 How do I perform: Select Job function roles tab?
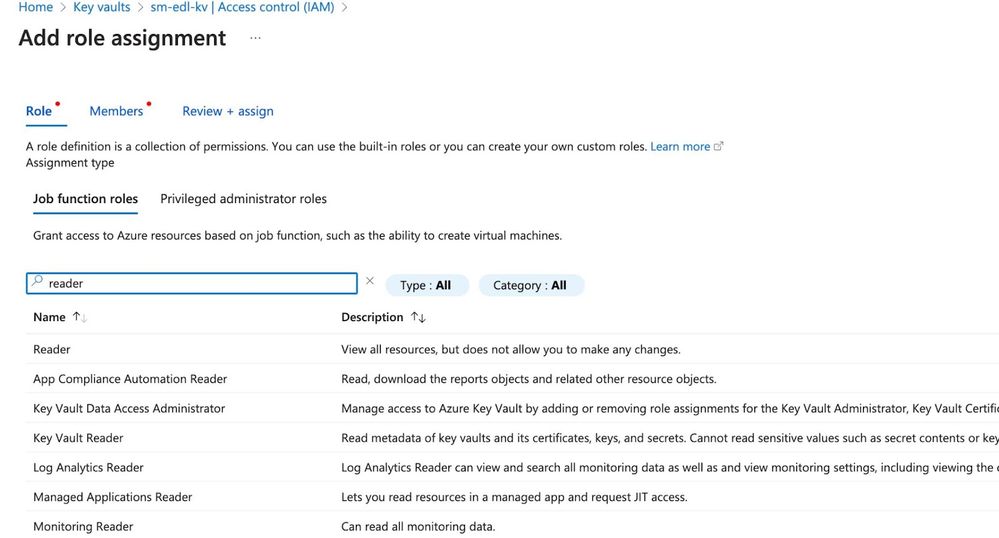(85, 199)
